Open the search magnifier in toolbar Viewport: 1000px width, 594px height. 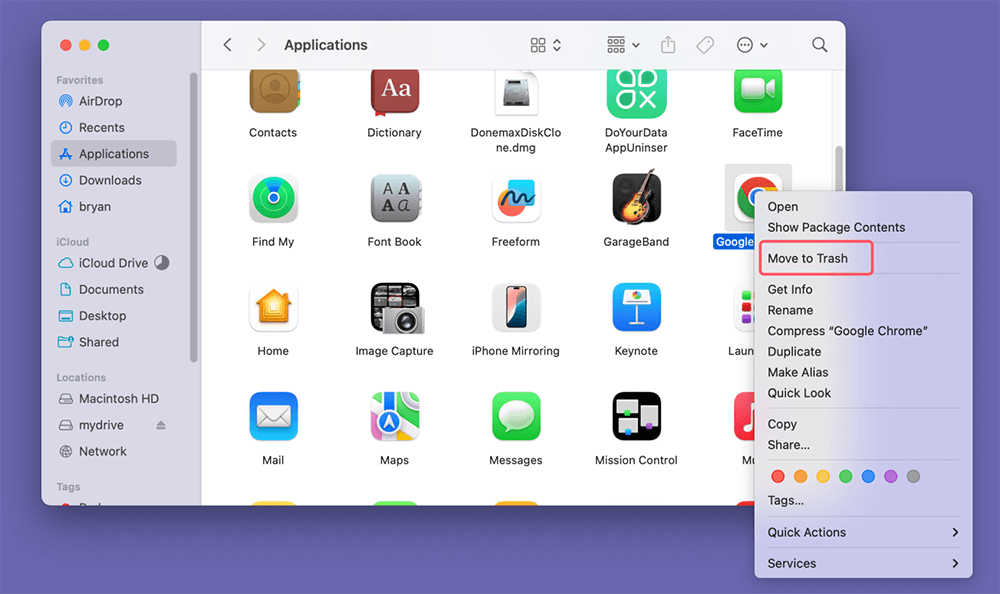[819, 45]
